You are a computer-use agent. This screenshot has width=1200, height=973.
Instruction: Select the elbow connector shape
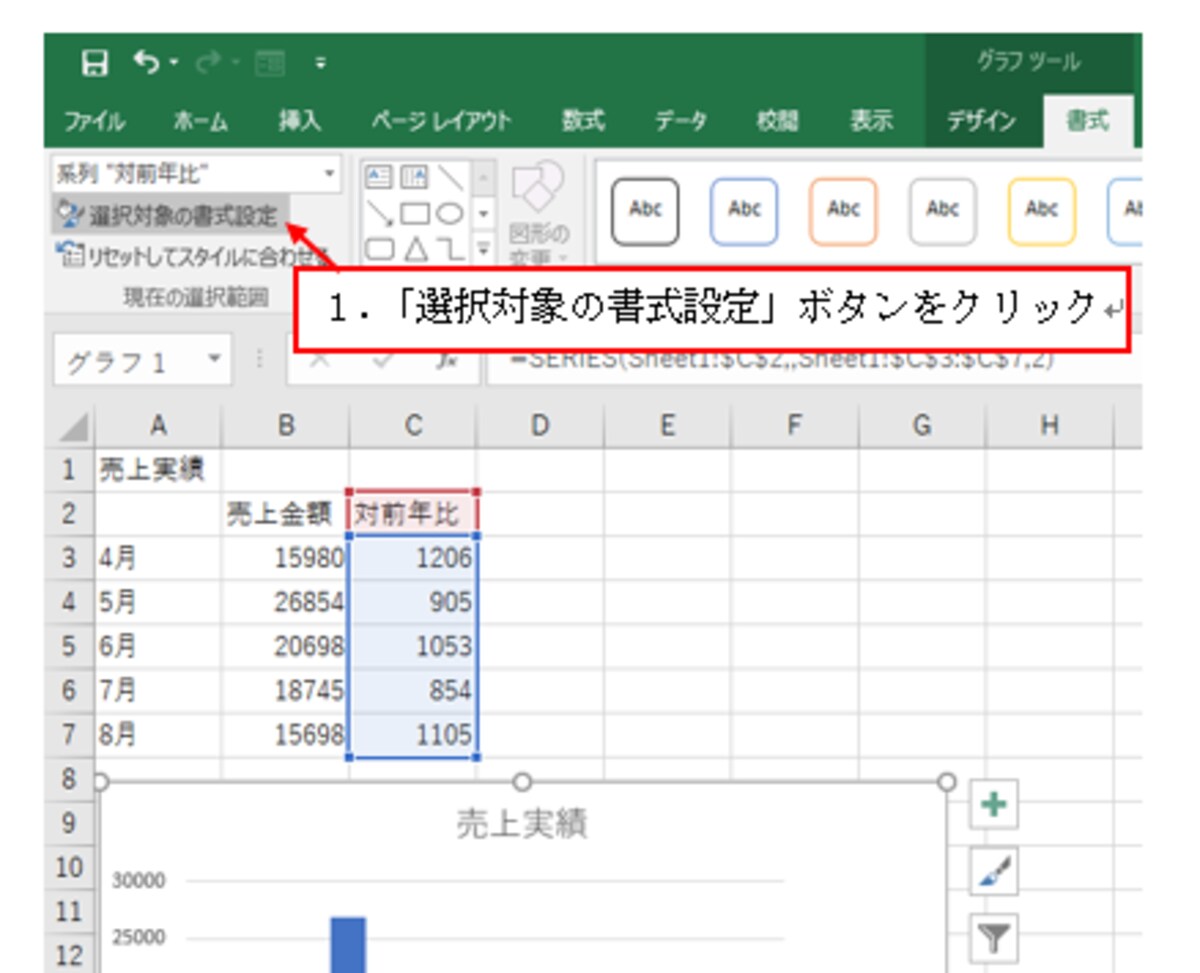pyautogui.click(x=451, y=249)
